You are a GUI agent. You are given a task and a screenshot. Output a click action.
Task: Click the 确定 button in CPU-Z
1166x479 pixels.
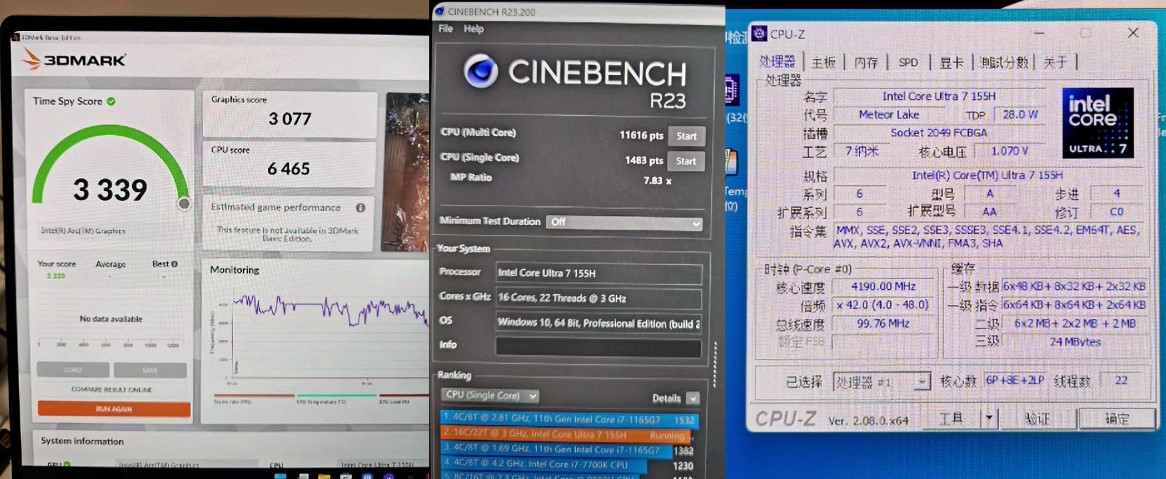click(x=1116, y=419)
